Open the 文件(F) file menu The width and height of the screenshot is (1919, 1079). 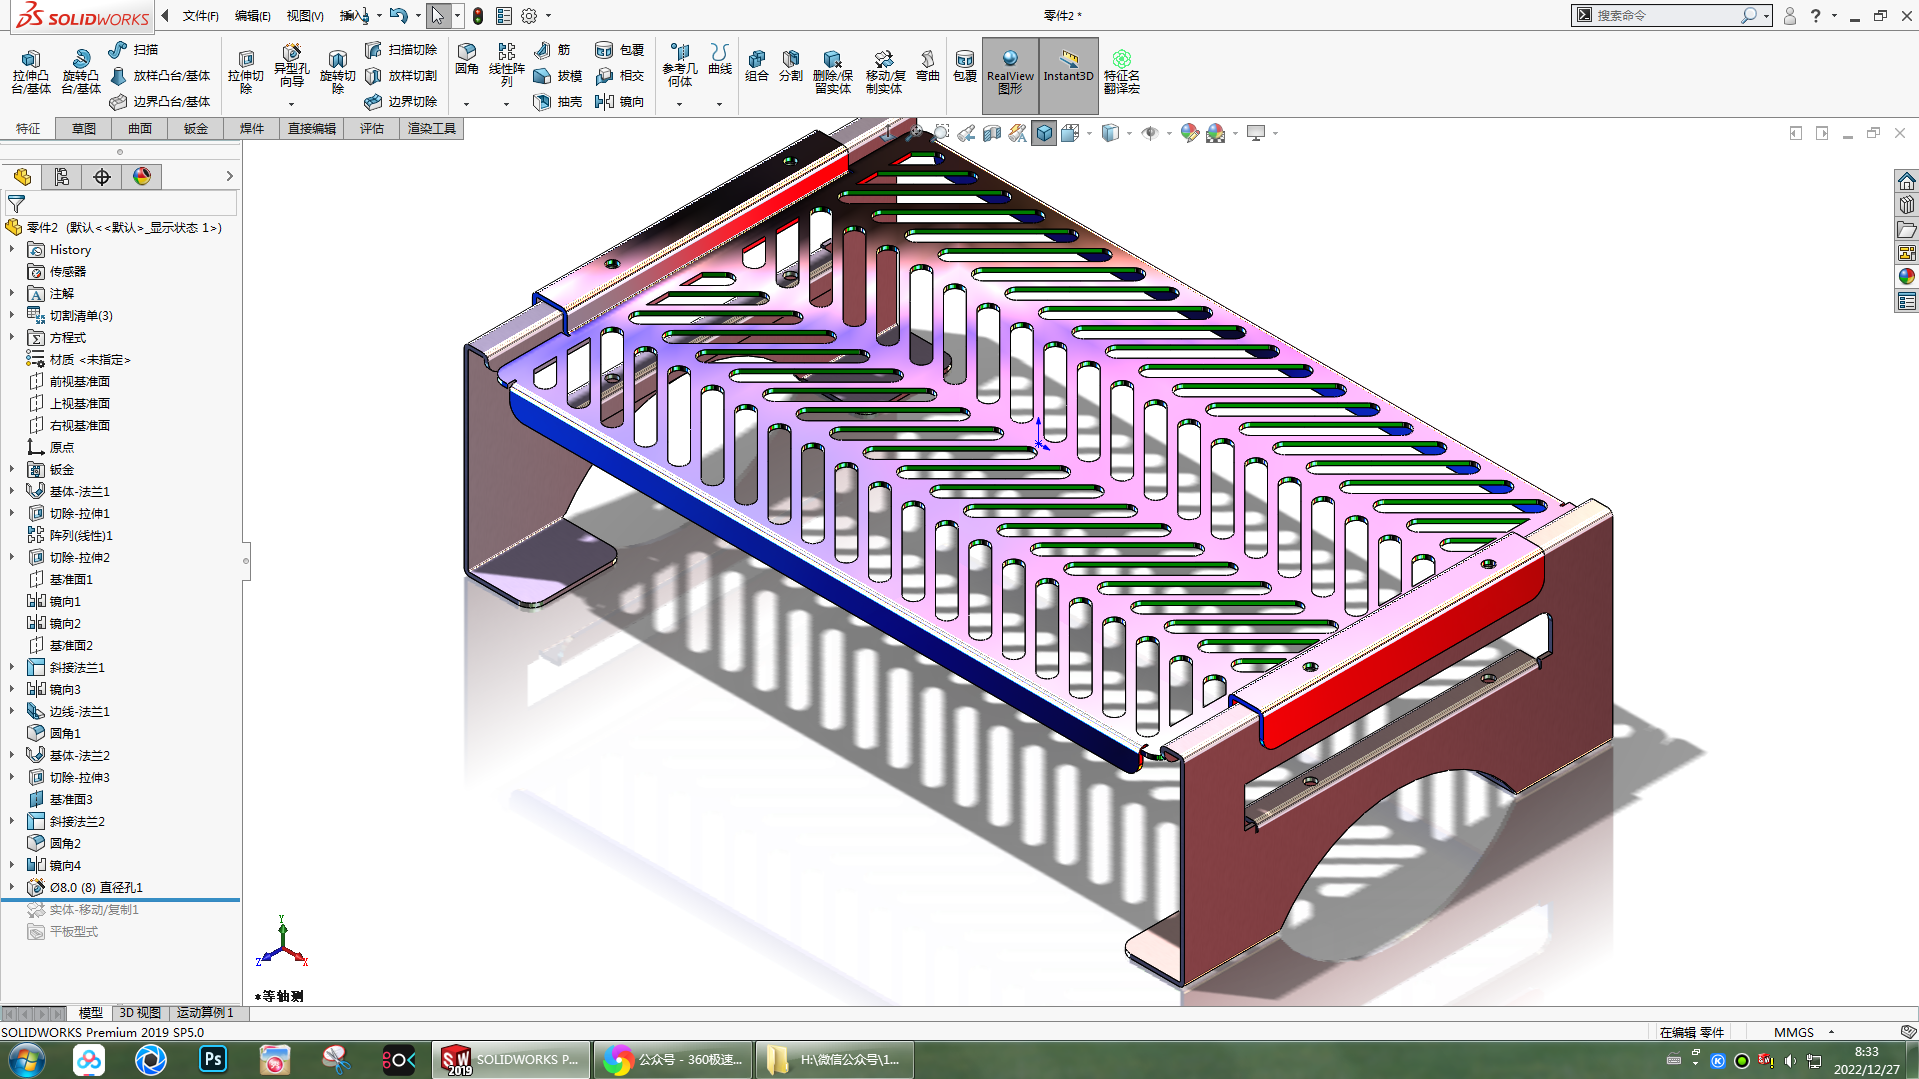[x=200, y=16]
